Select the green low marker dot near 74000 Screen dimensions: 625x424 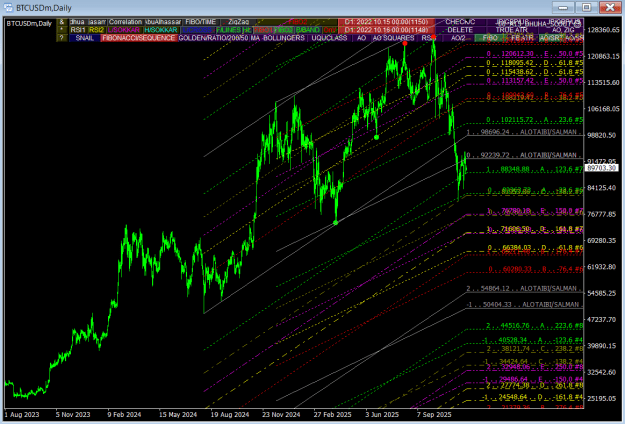(336, 223)
